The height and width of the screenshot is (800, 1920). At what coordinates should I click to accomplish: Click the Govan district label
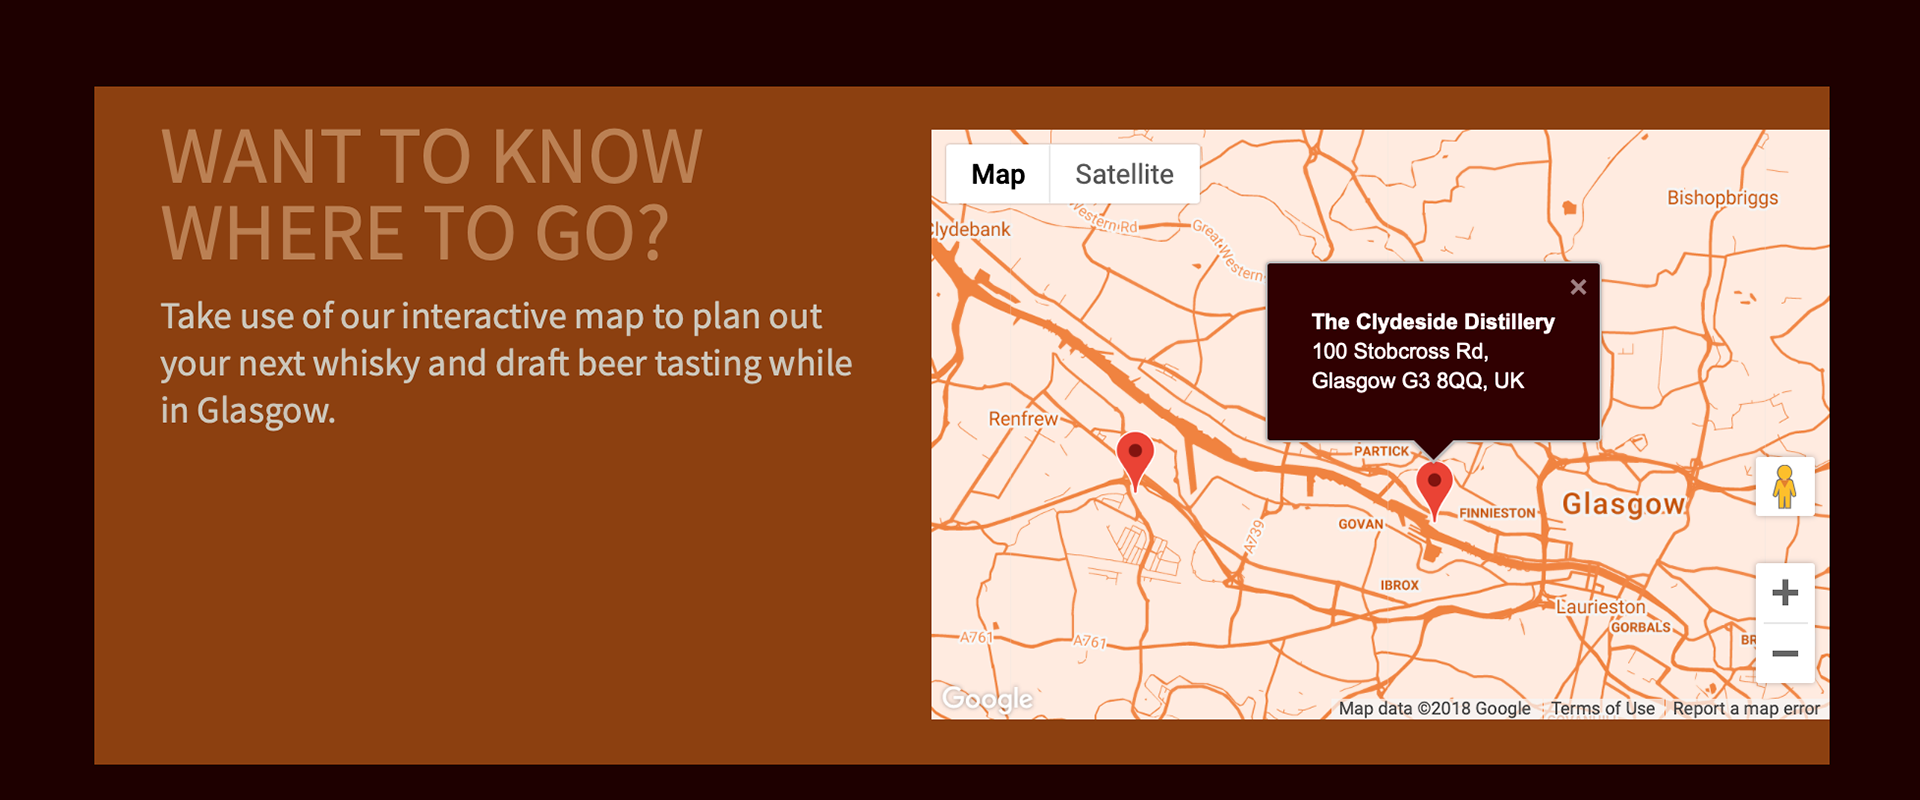pyautogui.click(x=1361, y=524)
